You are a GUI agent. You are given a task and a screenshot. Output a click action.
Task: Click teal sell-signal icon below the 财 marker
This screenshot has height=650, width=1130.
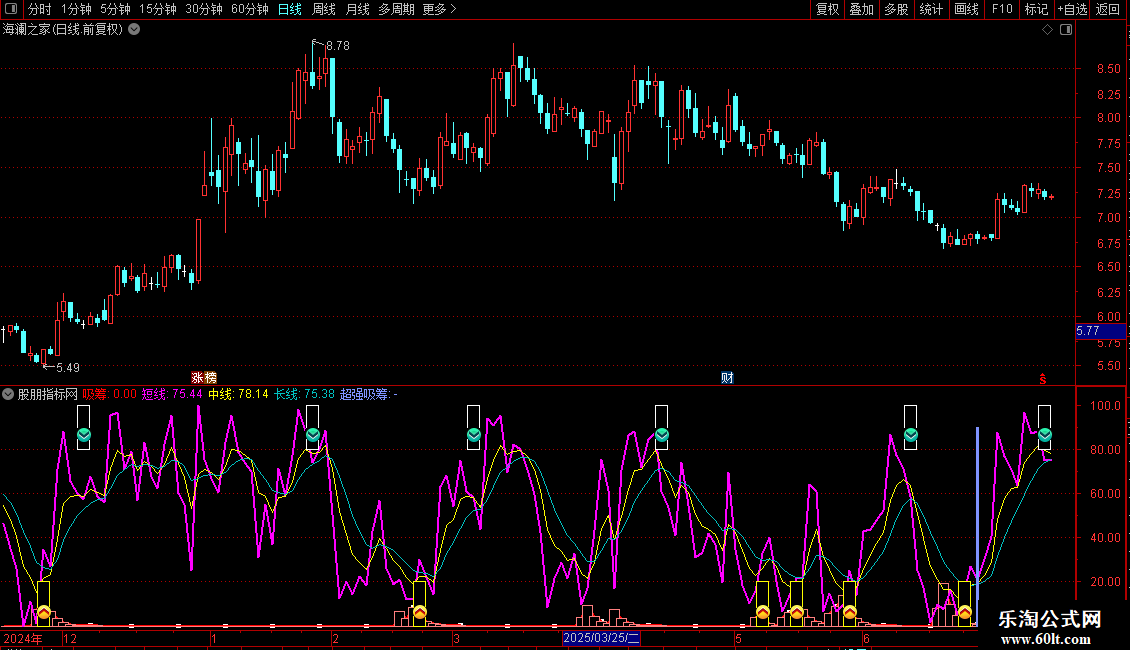662,435
